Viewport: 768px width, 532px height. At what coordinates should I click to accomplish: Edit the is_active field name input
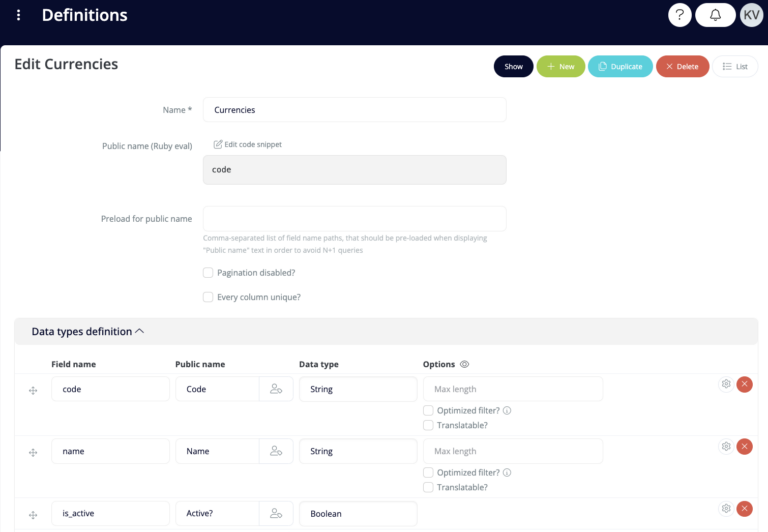(x=110, y=513)
